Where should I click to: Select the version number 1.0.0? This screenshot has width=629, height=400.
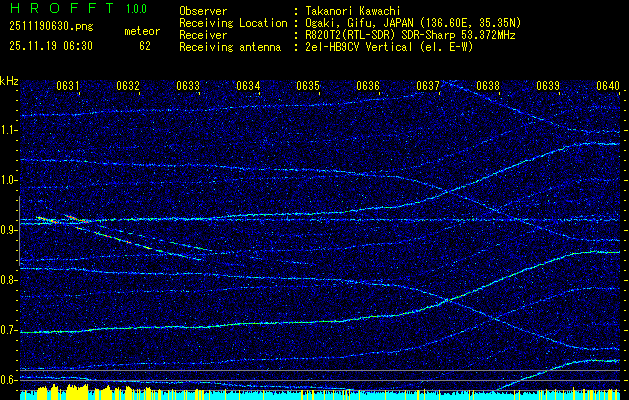click(x=136, y=8)
